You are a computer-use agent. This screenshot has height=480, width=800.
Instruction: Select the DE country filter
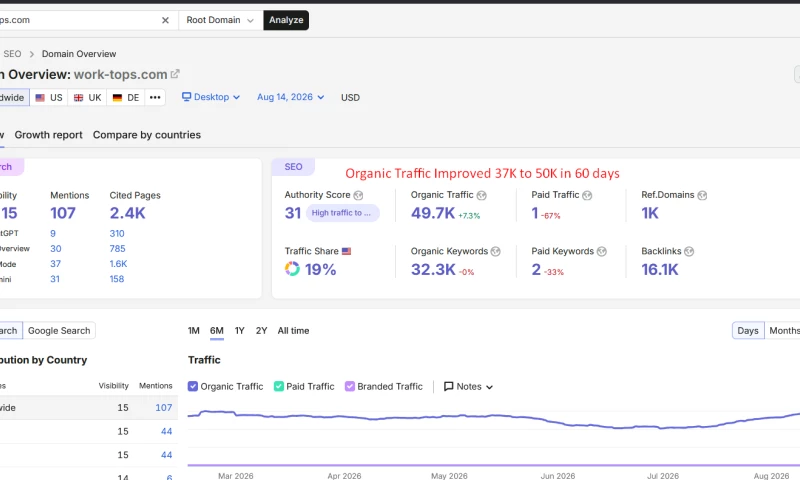(126, 97)
